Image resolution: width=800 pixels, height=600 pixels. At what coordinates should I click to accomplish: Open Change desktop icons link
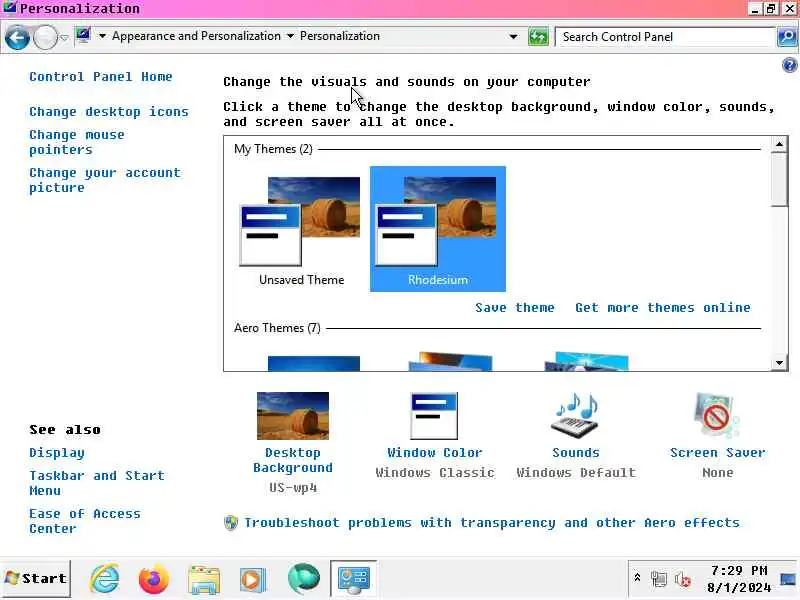pyautogui.click(x=109, y=112)
